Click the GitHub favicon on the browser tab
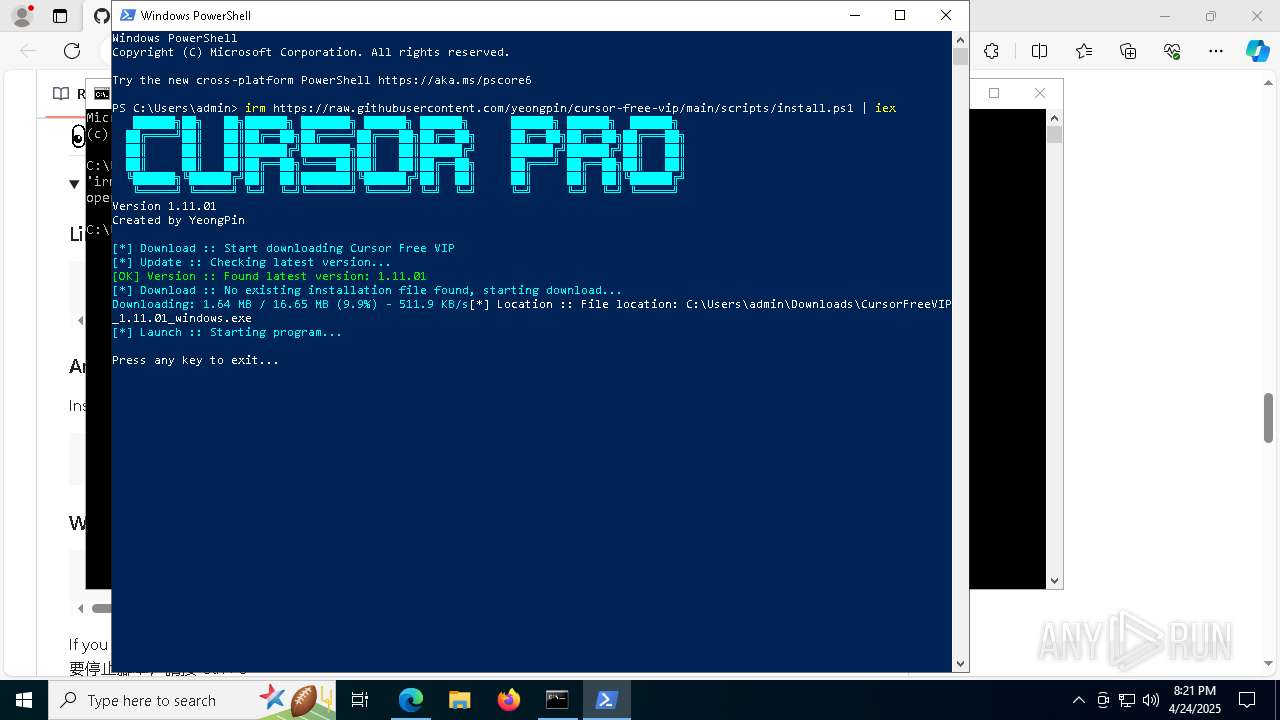Image resolution: width=1280 pixels, height=720 pixels. tap(101, 16)
